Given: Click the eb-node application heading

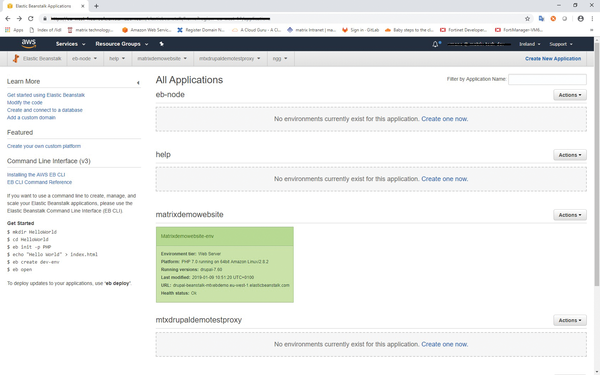Looking at the screenshot, I should pos(170,95).
